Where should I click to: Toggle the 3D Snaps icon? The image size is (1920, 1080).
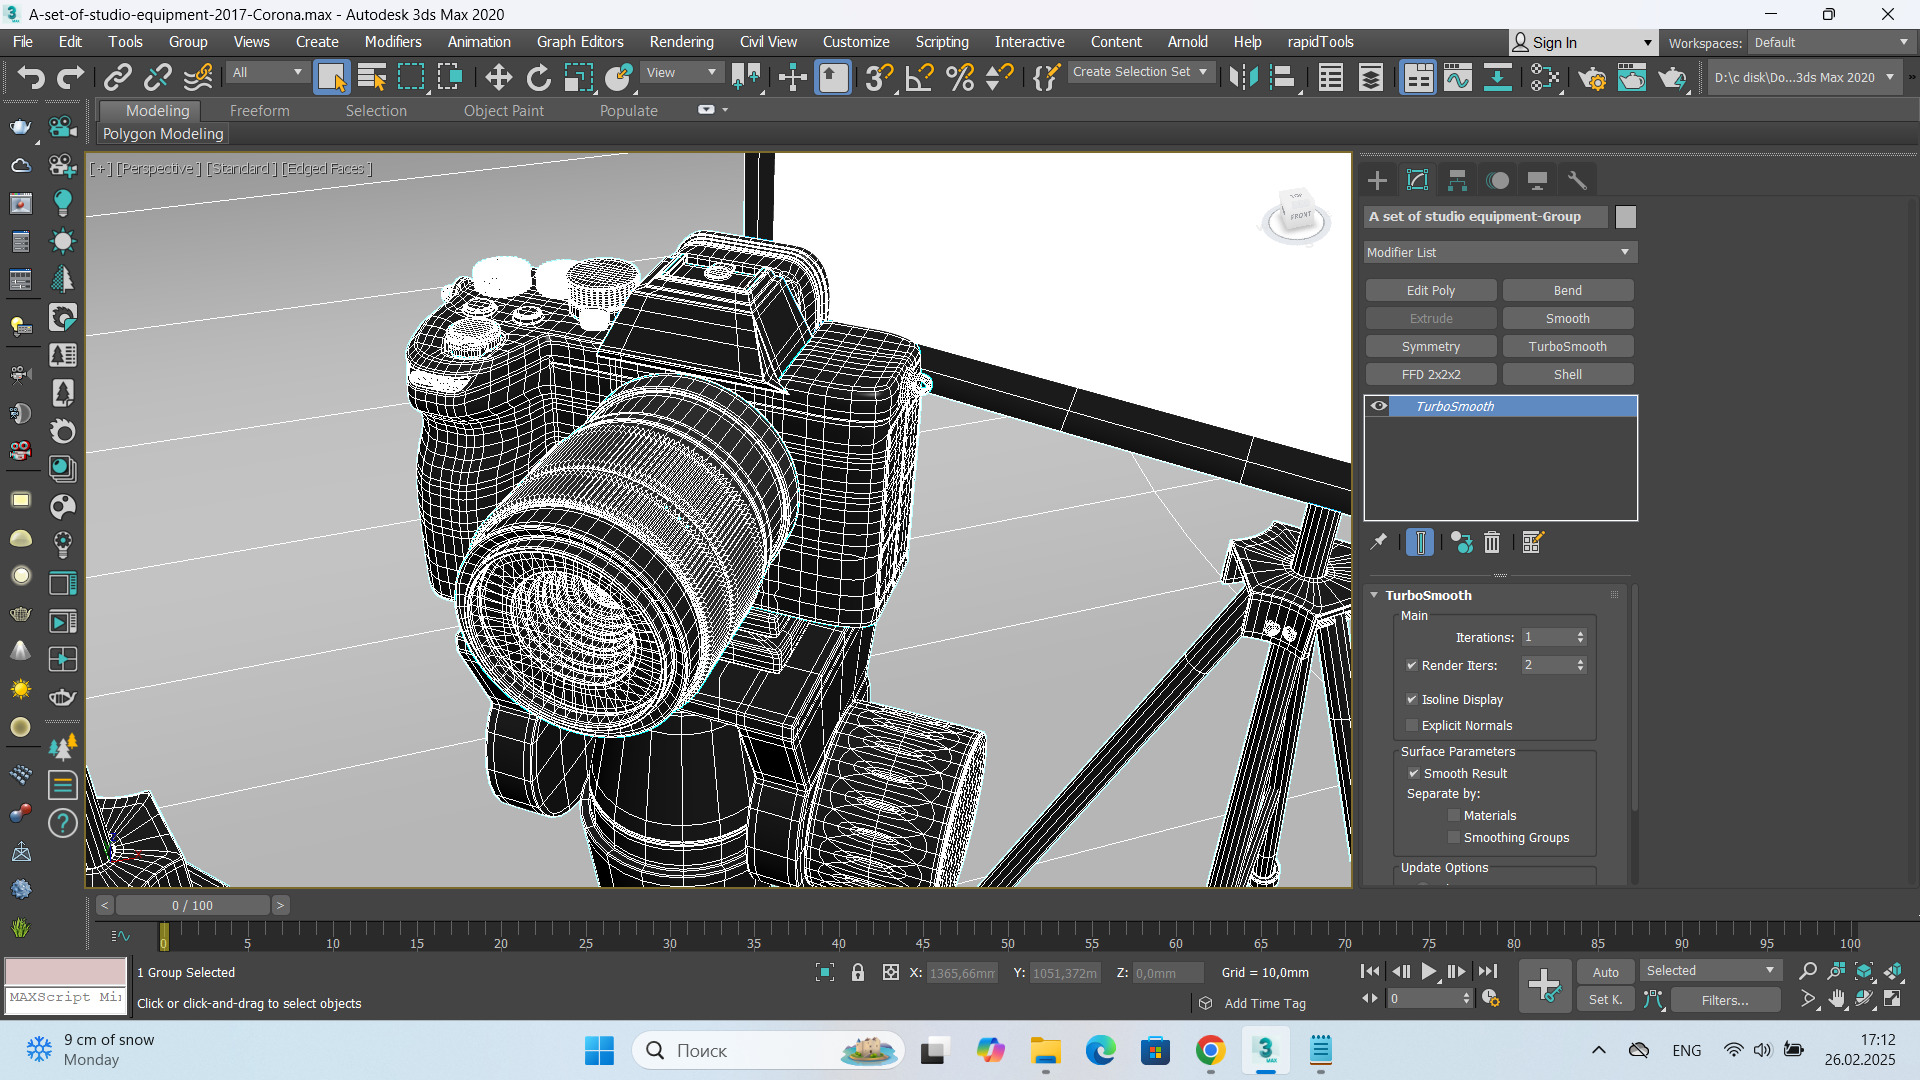(879, 77)
